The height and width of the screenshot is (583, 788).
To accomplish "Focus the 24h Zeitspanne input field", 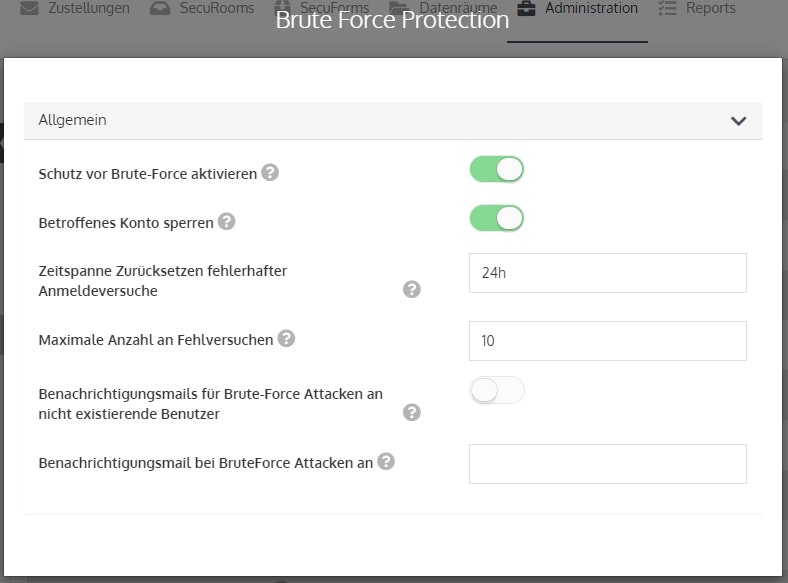I will pyautogui.click(x=608, y=273).
